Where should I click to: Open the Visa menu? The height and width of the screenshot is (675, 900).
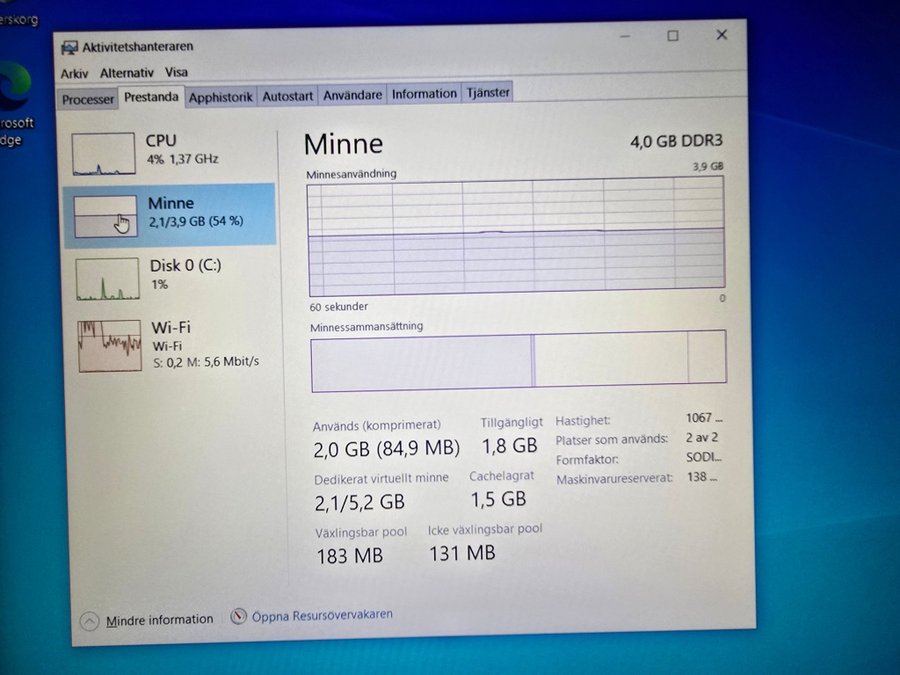point(176,72)
